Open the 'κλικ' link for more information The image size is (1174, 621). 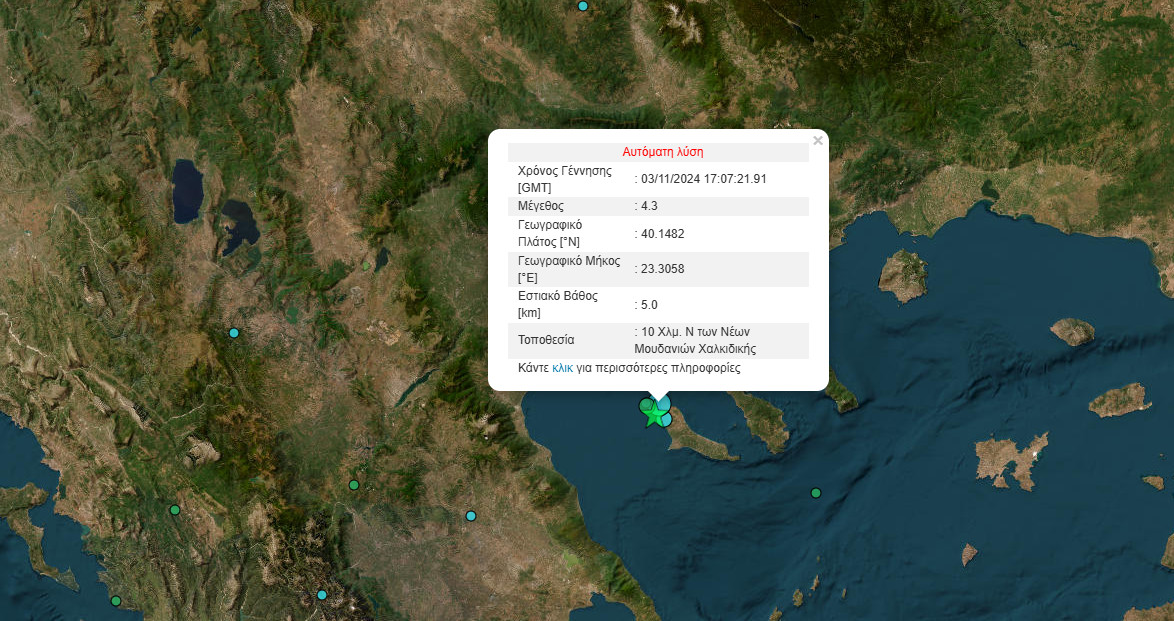[x=562, y=368]
